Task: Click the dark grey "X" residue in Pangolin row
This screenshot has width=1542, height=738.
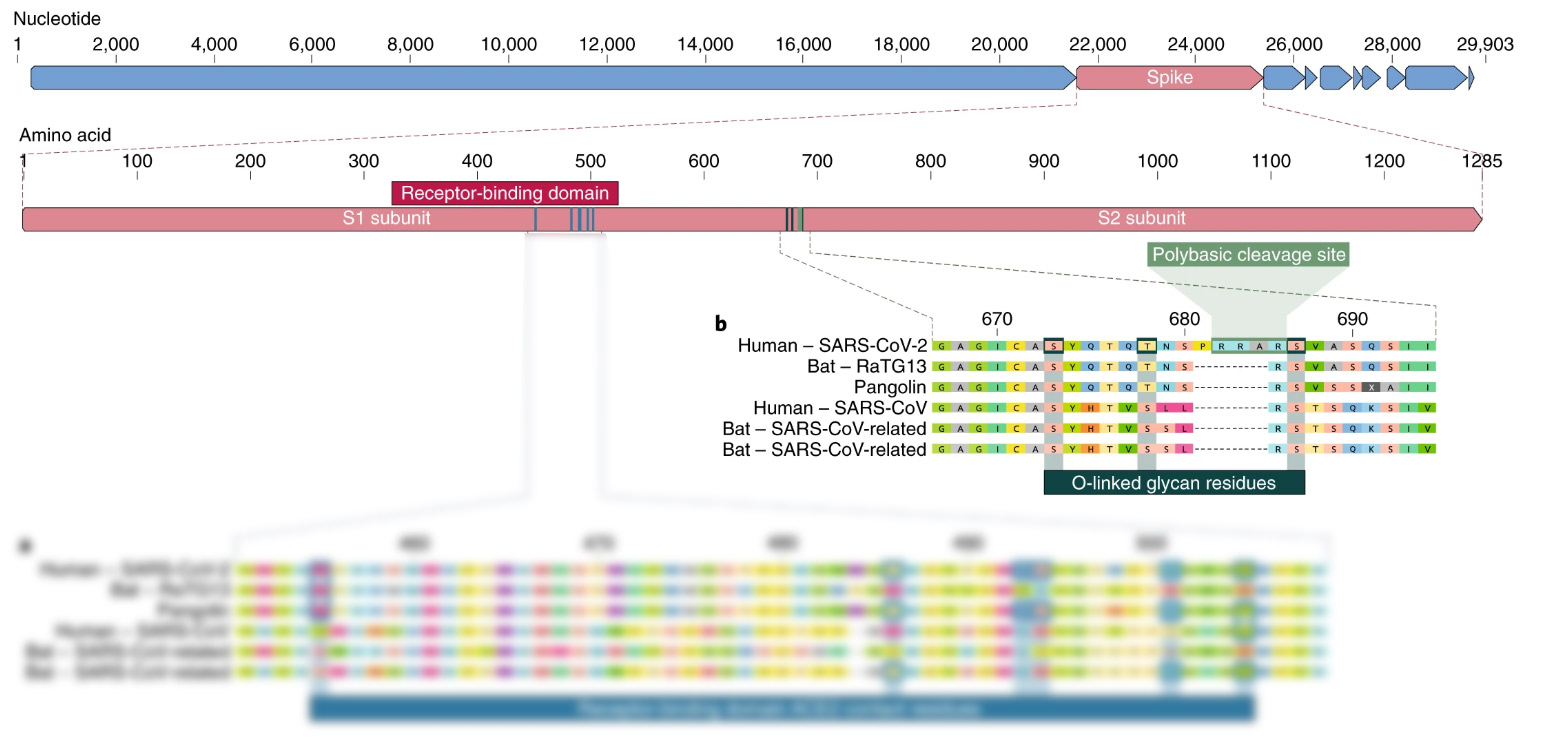Action: pyautogui.click(x=1371, y=387)
